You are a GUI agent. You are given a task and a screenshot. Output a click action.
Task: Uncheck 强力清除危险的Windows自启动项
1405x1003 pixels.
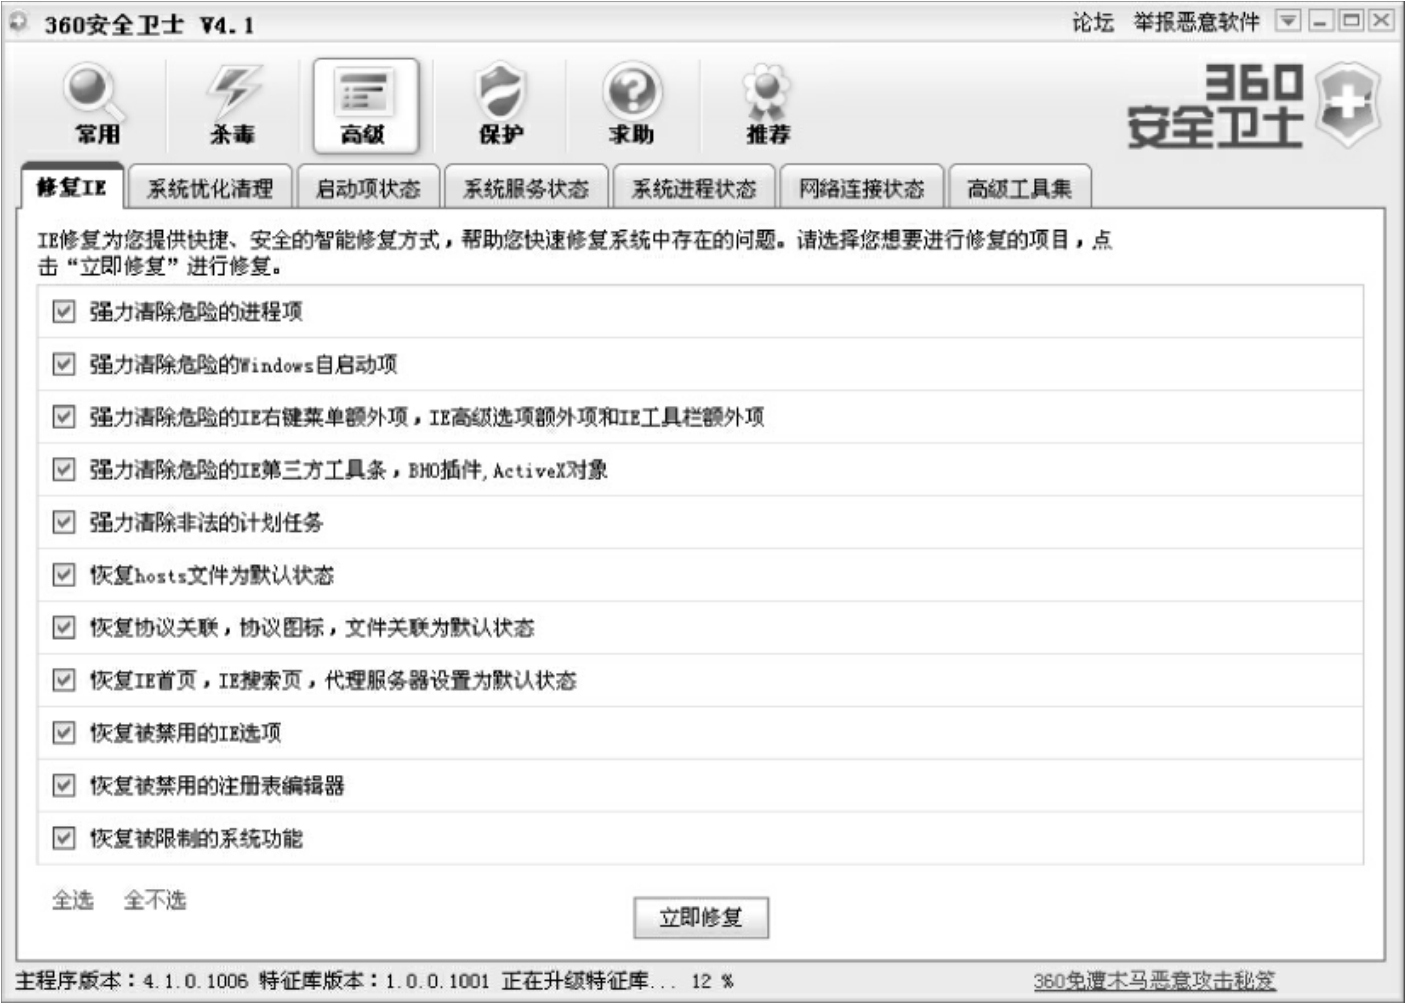click(64, 364)
